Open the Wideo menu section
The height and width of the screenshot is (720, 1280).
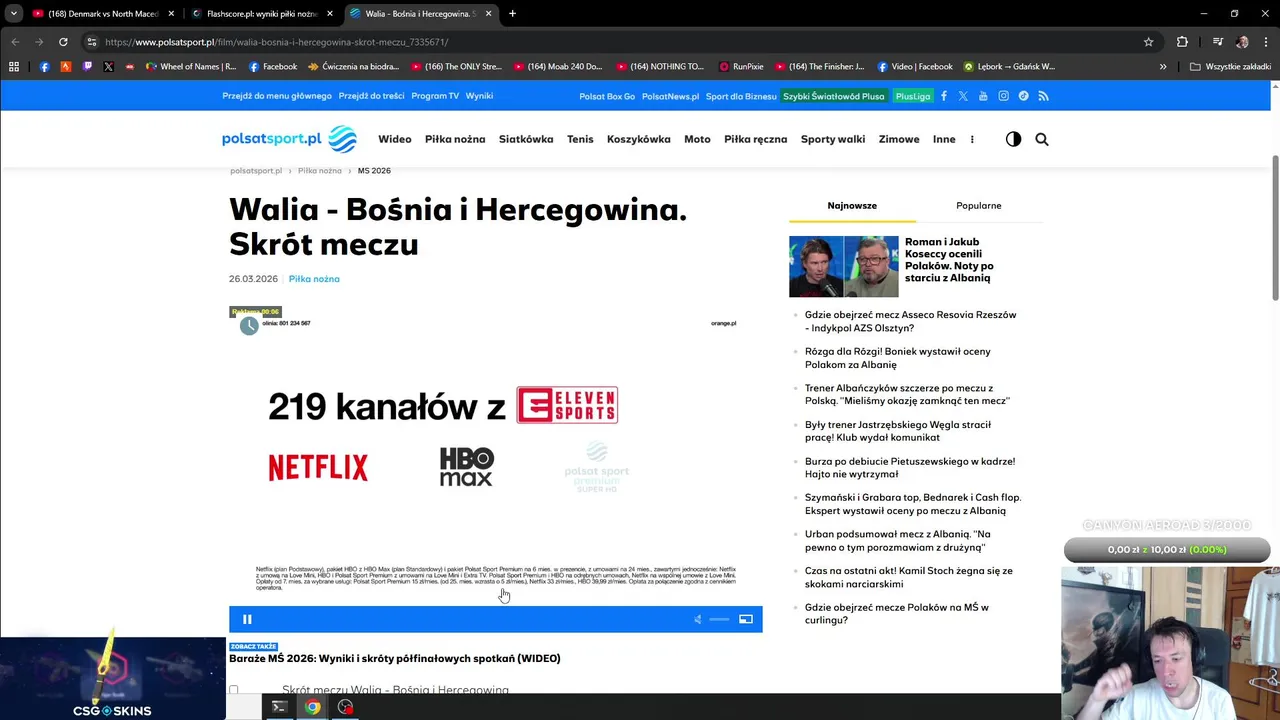tap(395, 139)
